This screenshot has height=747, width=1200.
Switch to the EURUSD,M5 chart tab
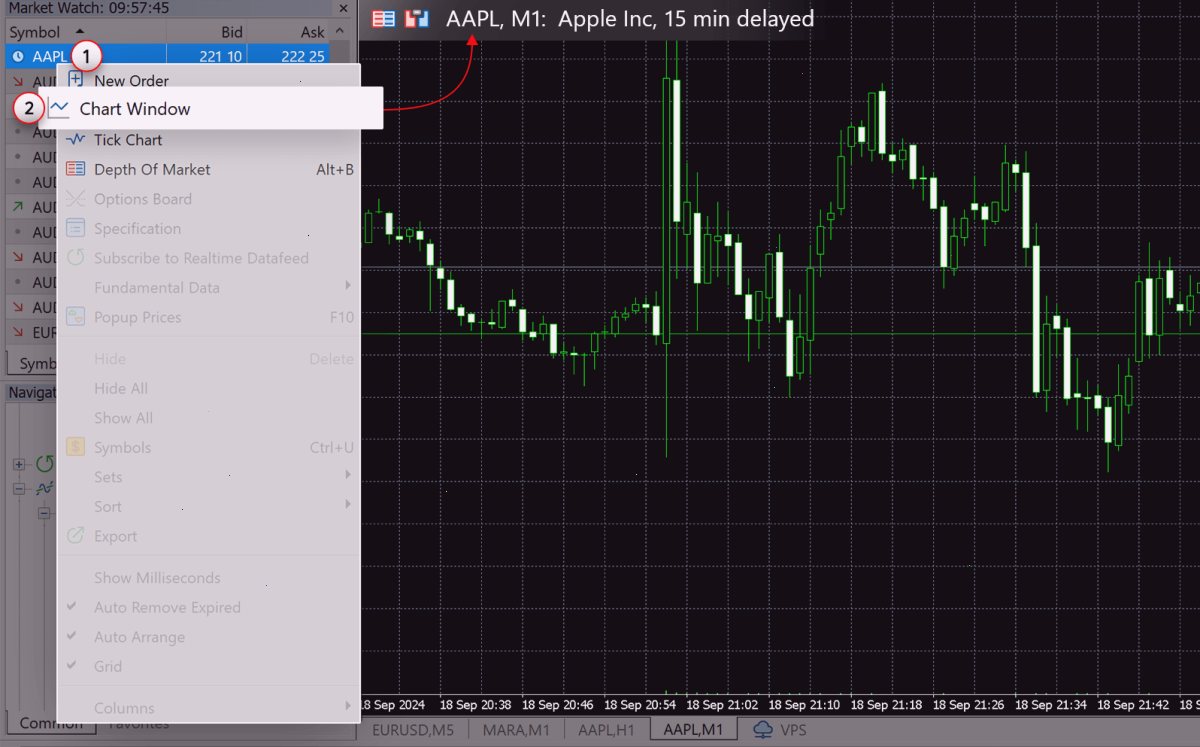(x=413, y=729)
